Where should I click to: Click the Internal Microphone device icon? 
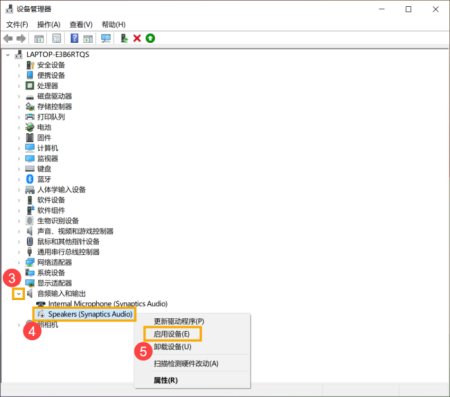tap(41, 304)
